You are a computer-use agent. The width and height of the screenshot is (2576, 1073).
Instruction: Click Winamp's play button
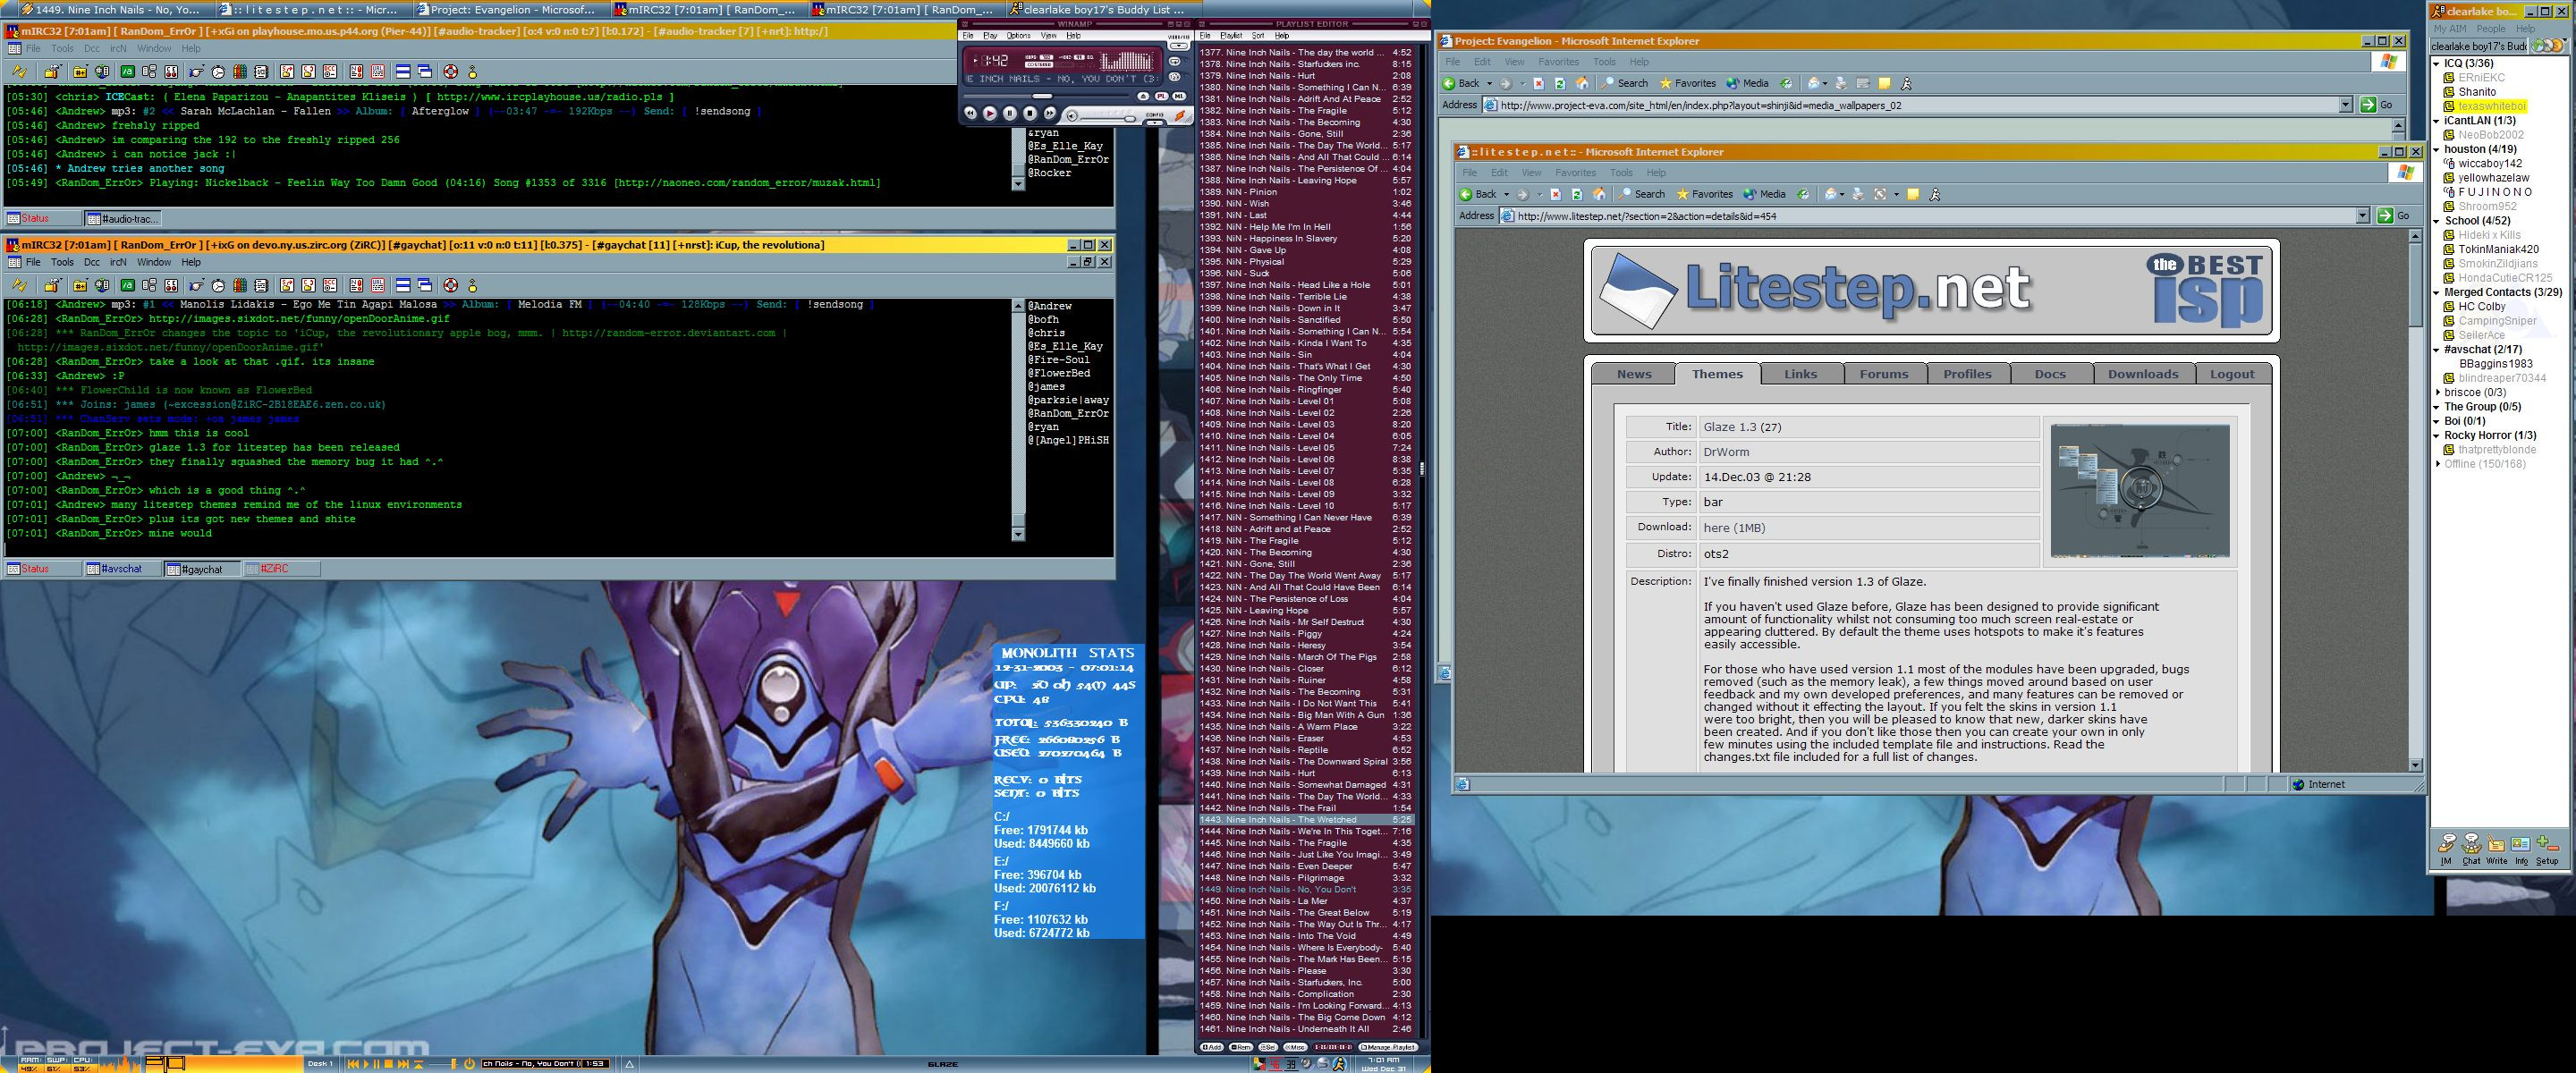pos(990,114)
